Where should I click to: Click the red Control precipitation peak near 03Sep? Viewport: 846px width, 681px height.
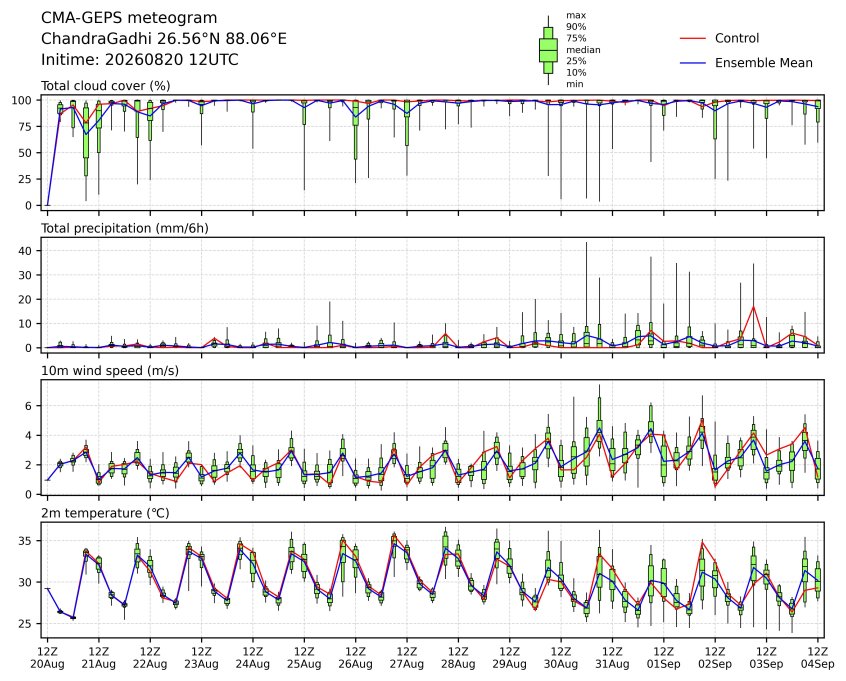pyautogui.click(x=753, y=307)
